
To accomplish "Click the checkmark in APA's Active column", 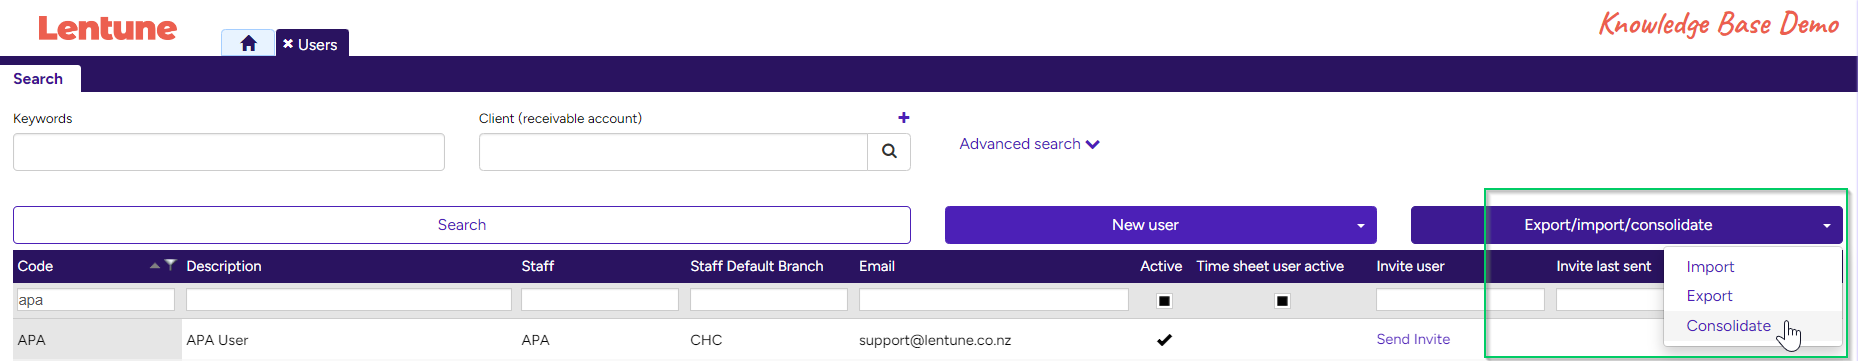I will [x=1164, y=340].
